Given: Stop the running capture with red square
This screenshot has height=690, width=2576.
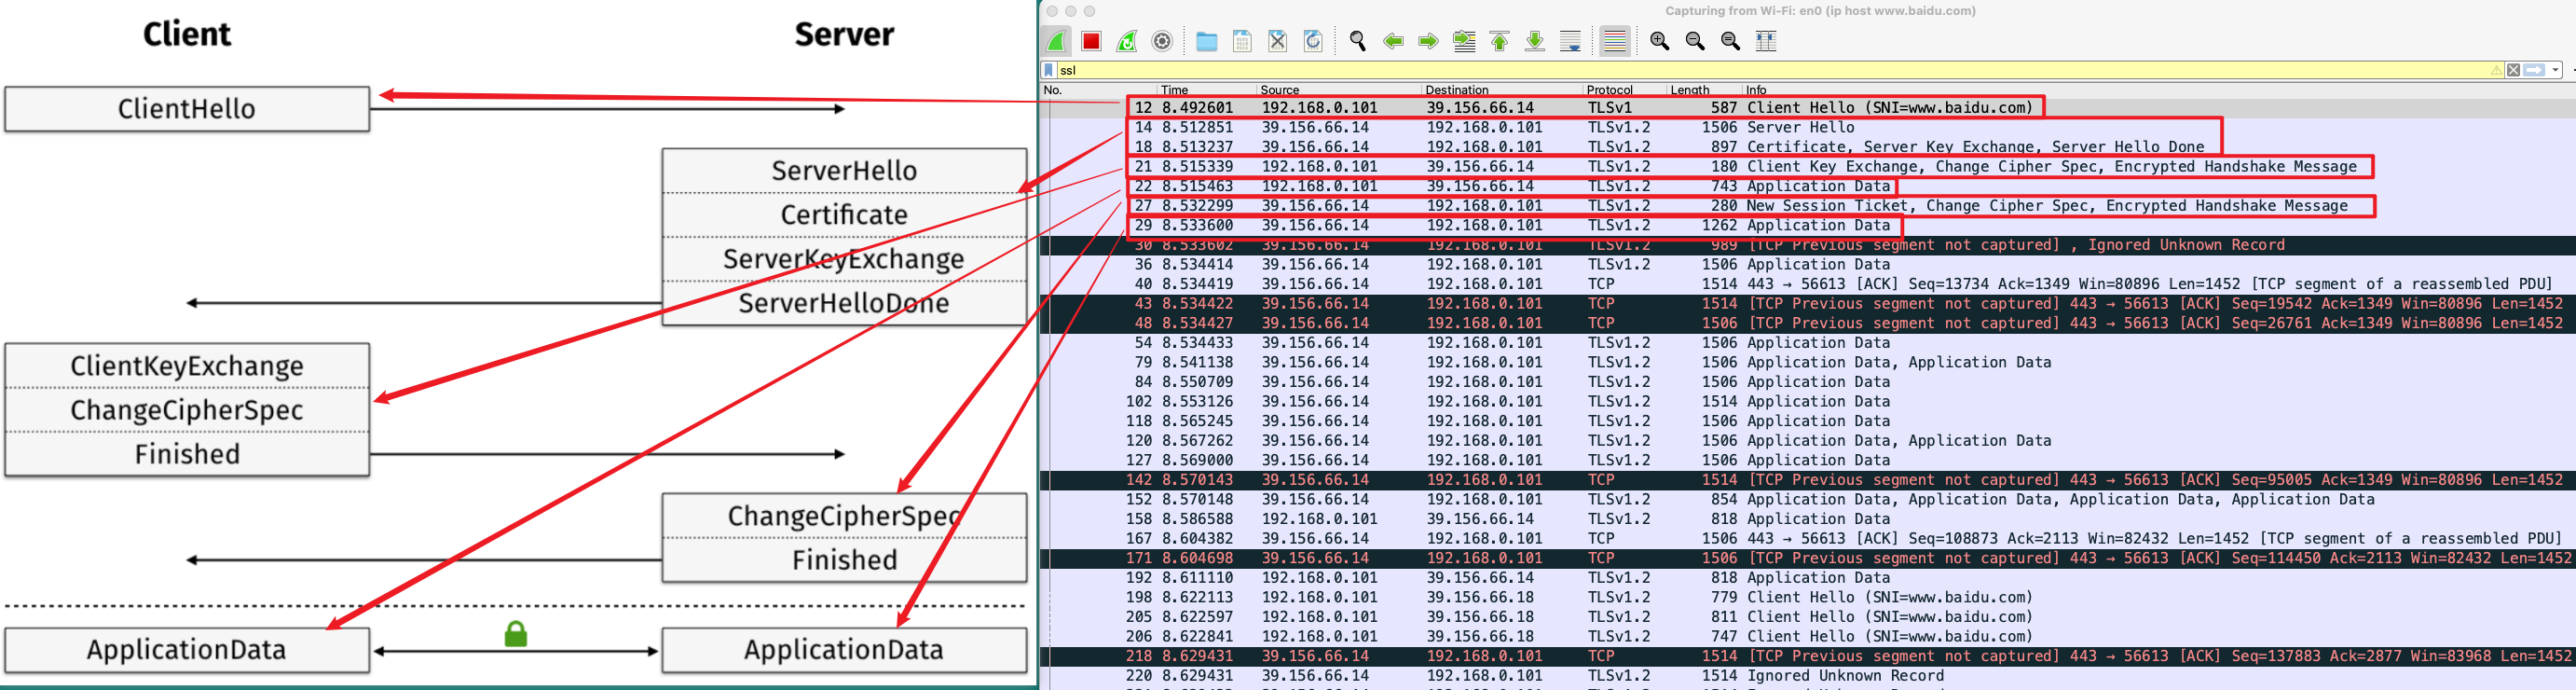Looking at the screenshot, I should point(1091,41).
